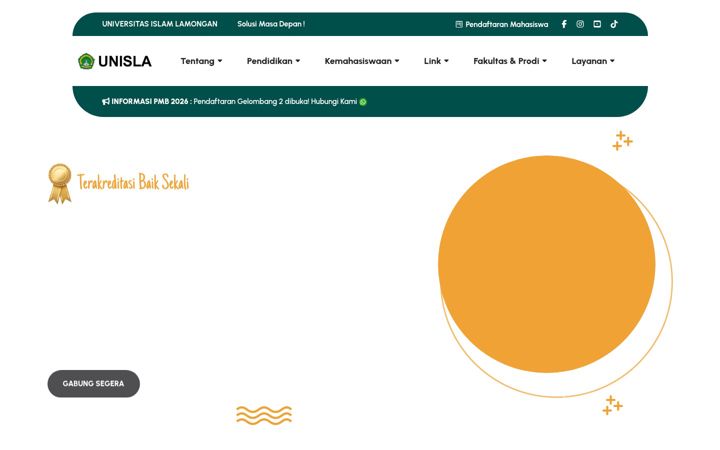
Task: Open the Link dropdown menu
Action: tap(436, 61)
